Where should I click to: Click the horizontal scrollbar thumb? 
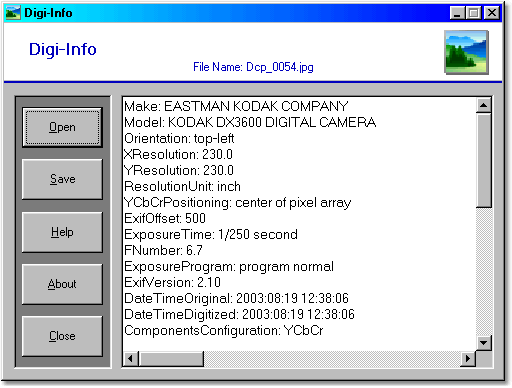(171, 359)
